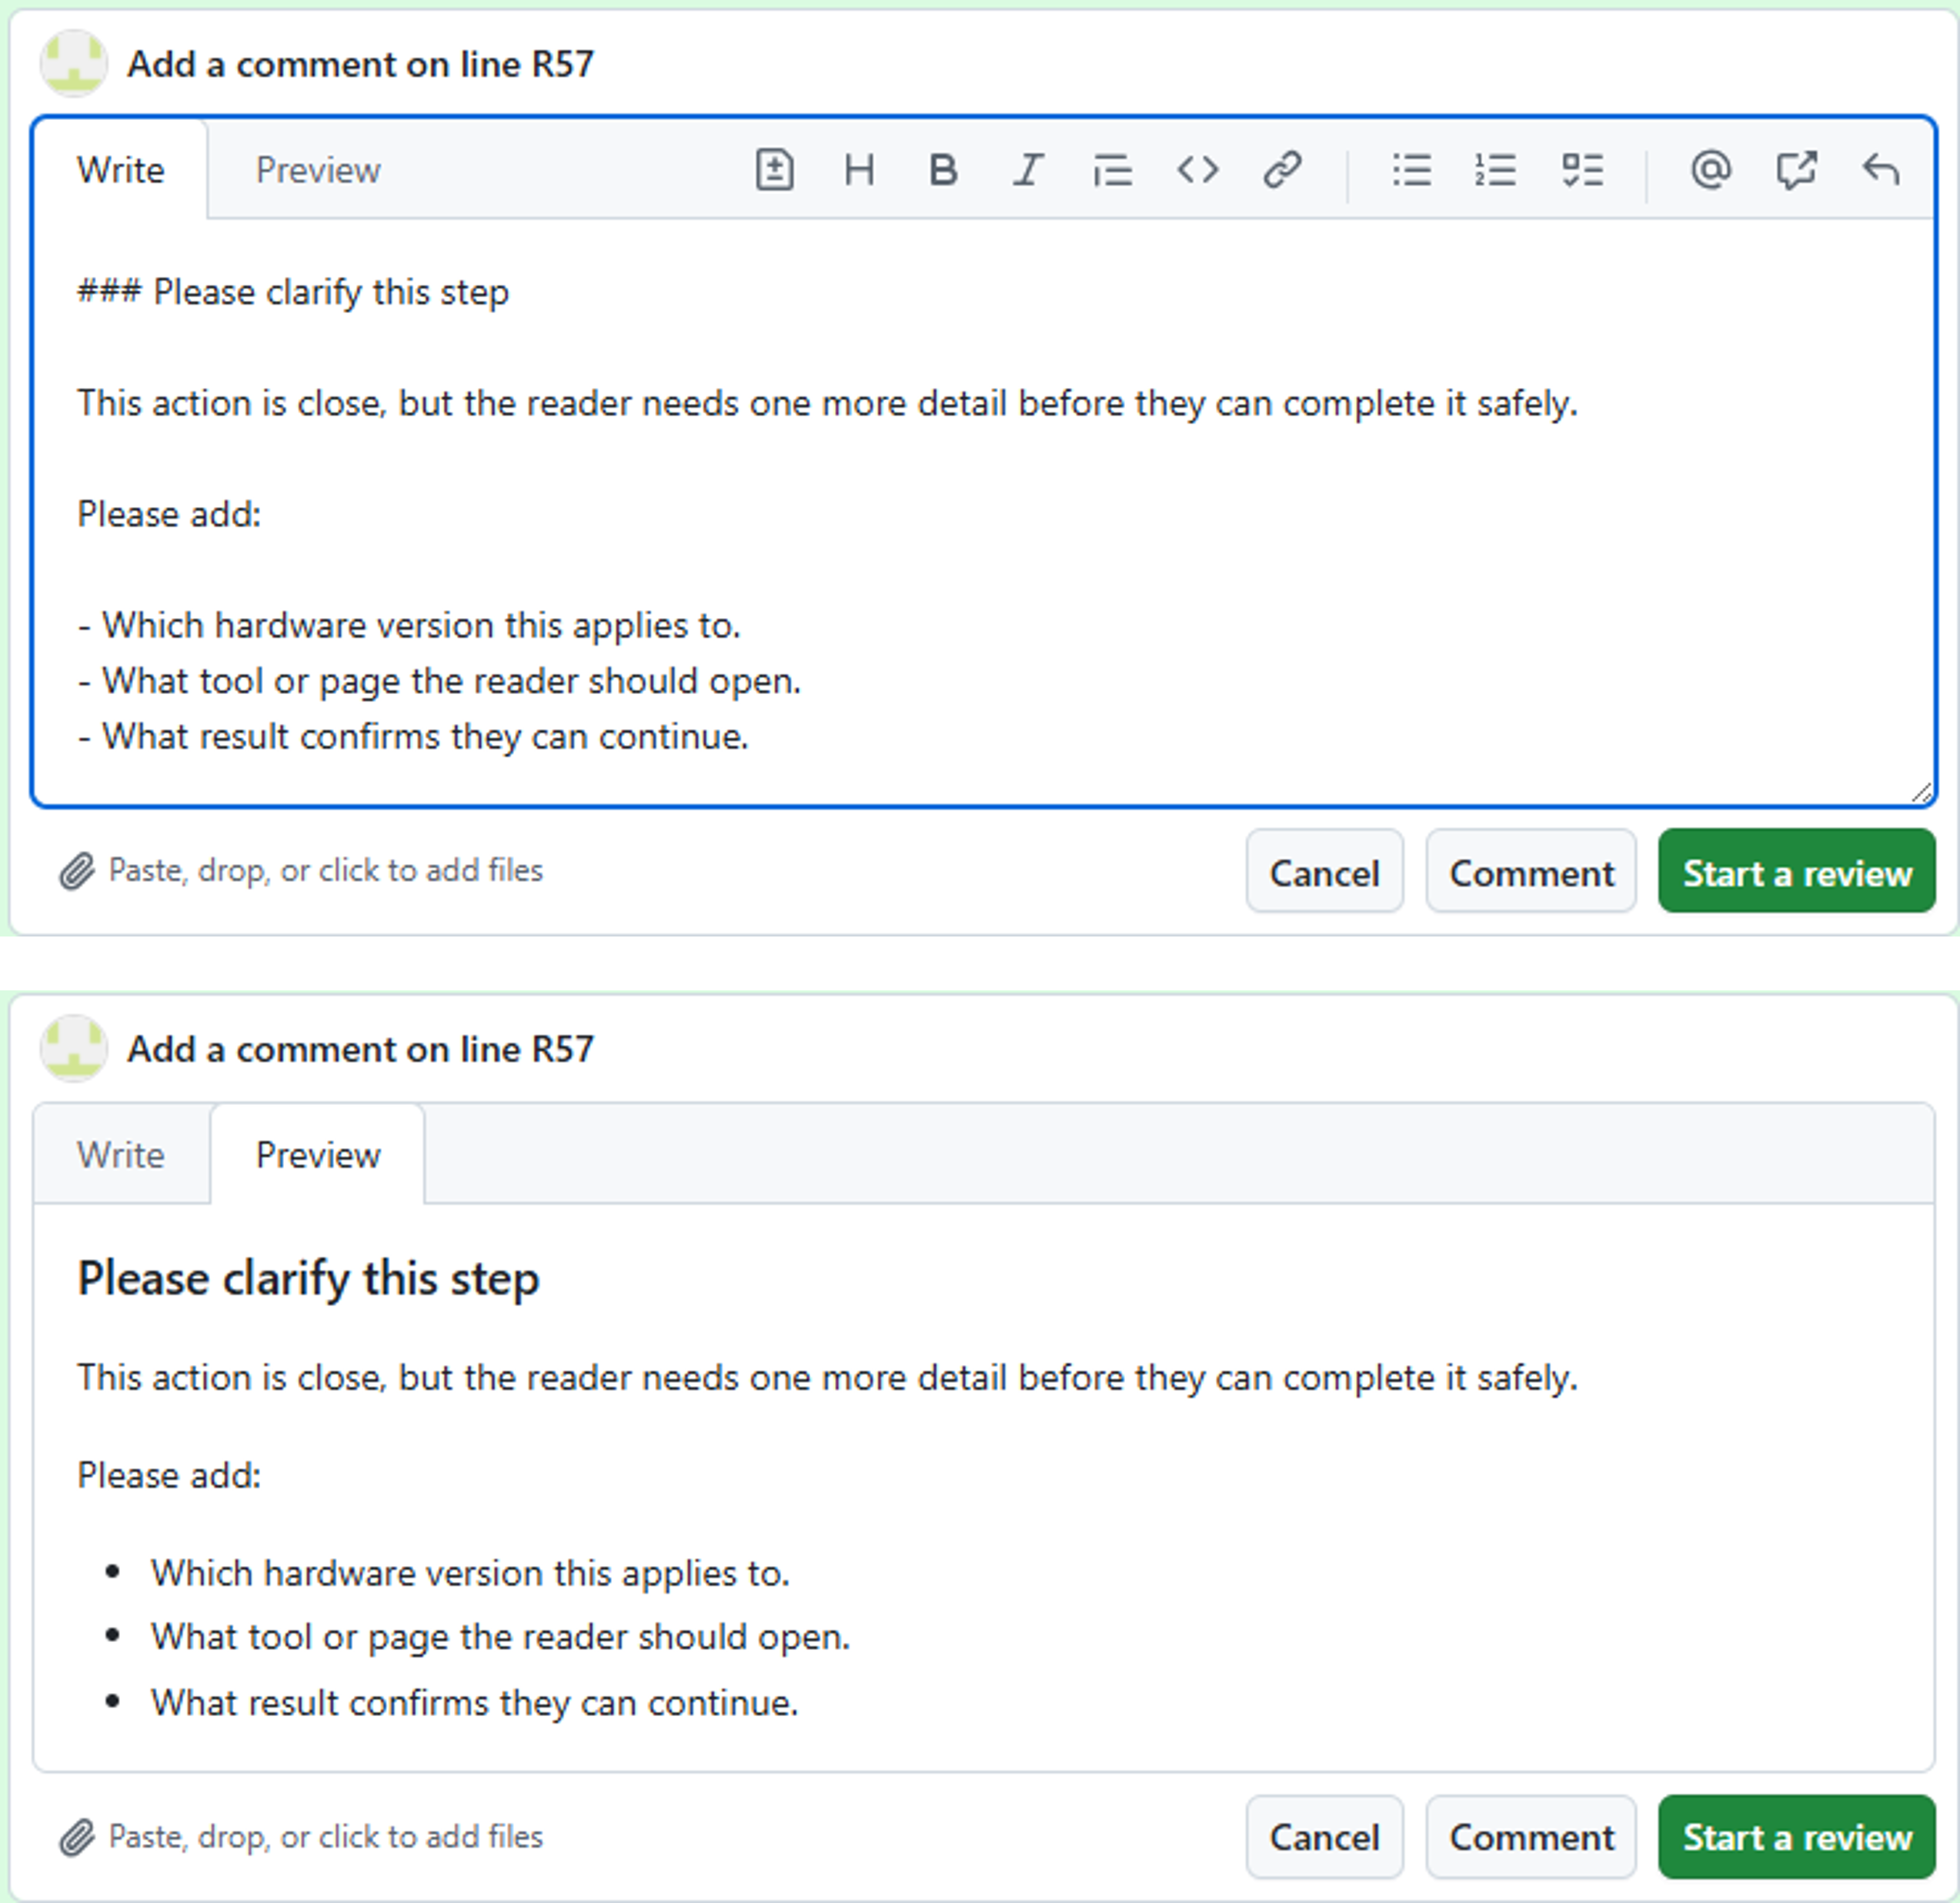Click '- What result confirms they can continue.' line

coord(413,737)
